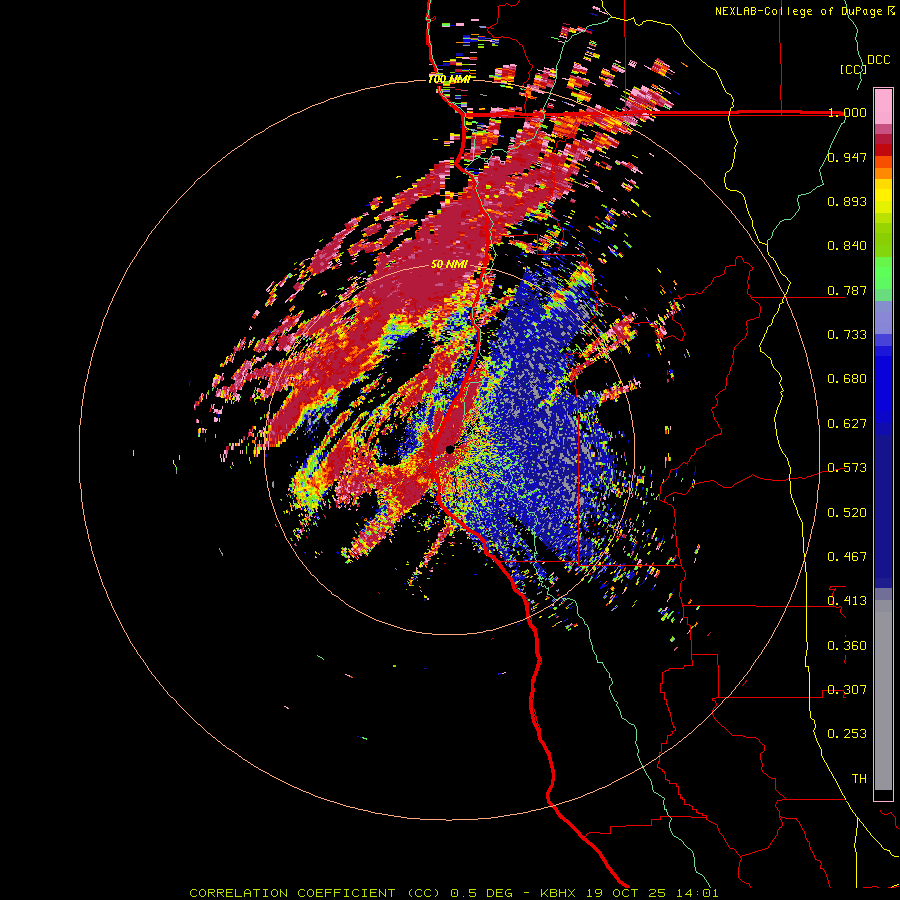Viewport: 900px width, 900px height.
Task: Click the TH threshold label
Action: click(859, 779)
